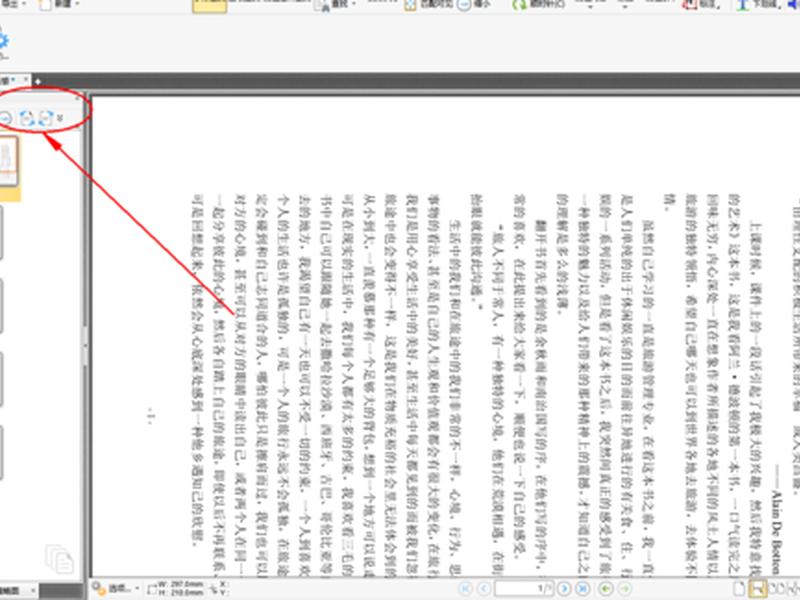Go to previous page button in status bar

click(484, 588)
